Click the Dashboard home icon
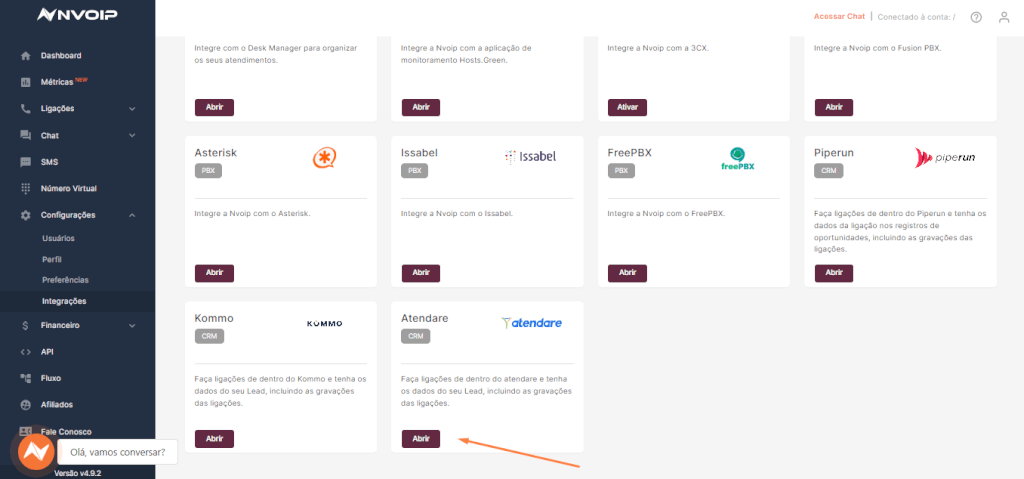The height and width of the screenshot is (479, 1024). point(25,56)
